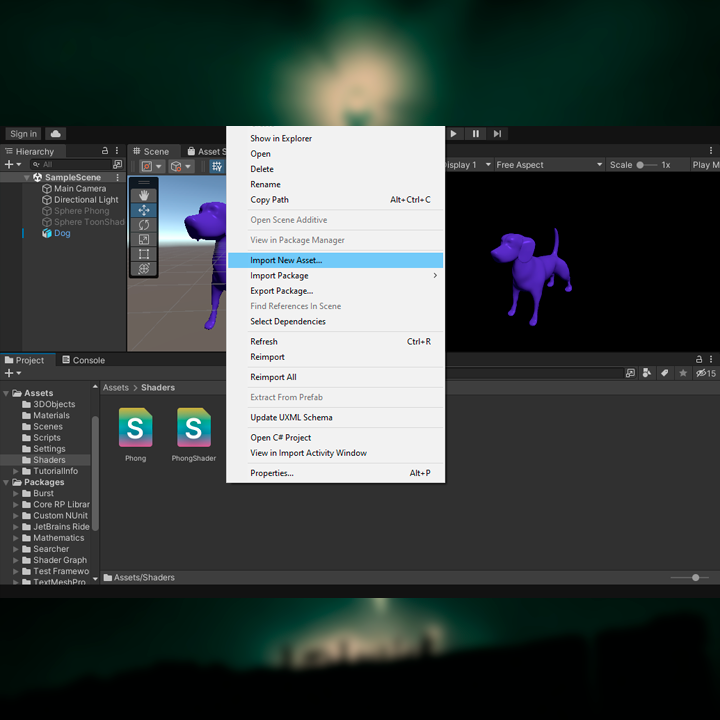The height and width of the screenshot is (720, 720).
Task: Select the Rotate tool in Scene
Action: [144, 225]
